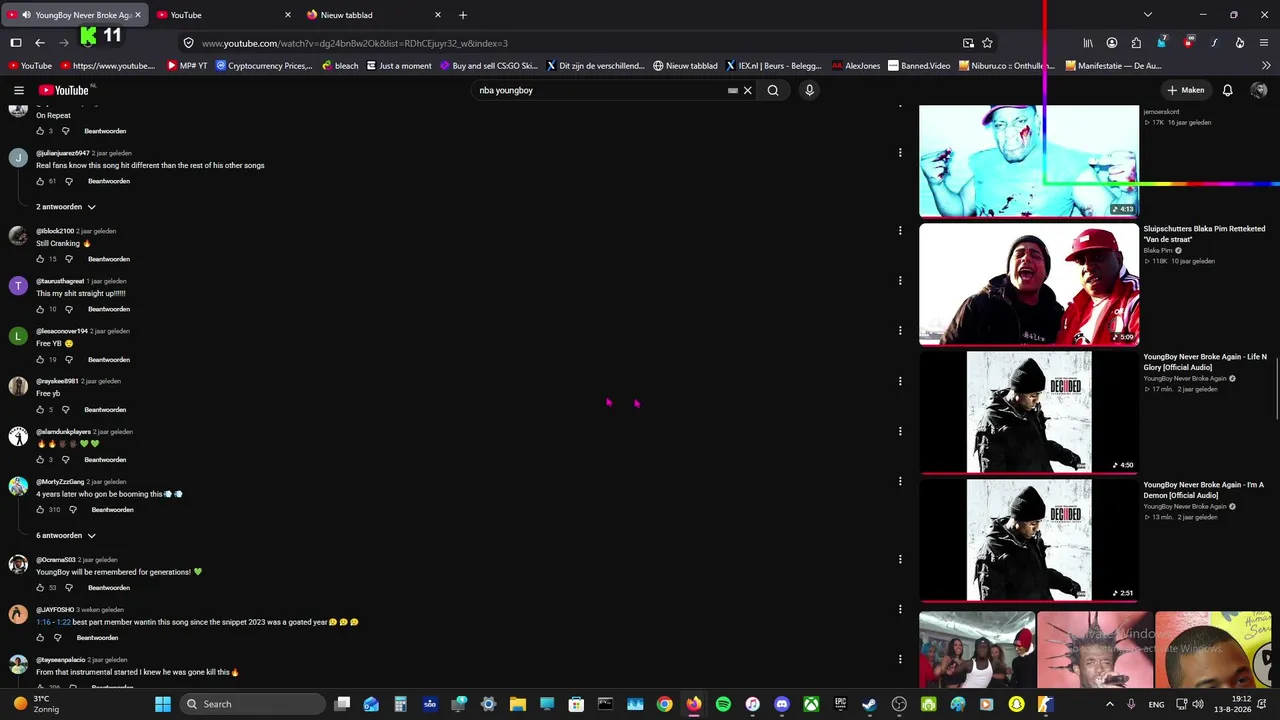Open more actions for @MortyZzzGang comment

tap(900, 481)
